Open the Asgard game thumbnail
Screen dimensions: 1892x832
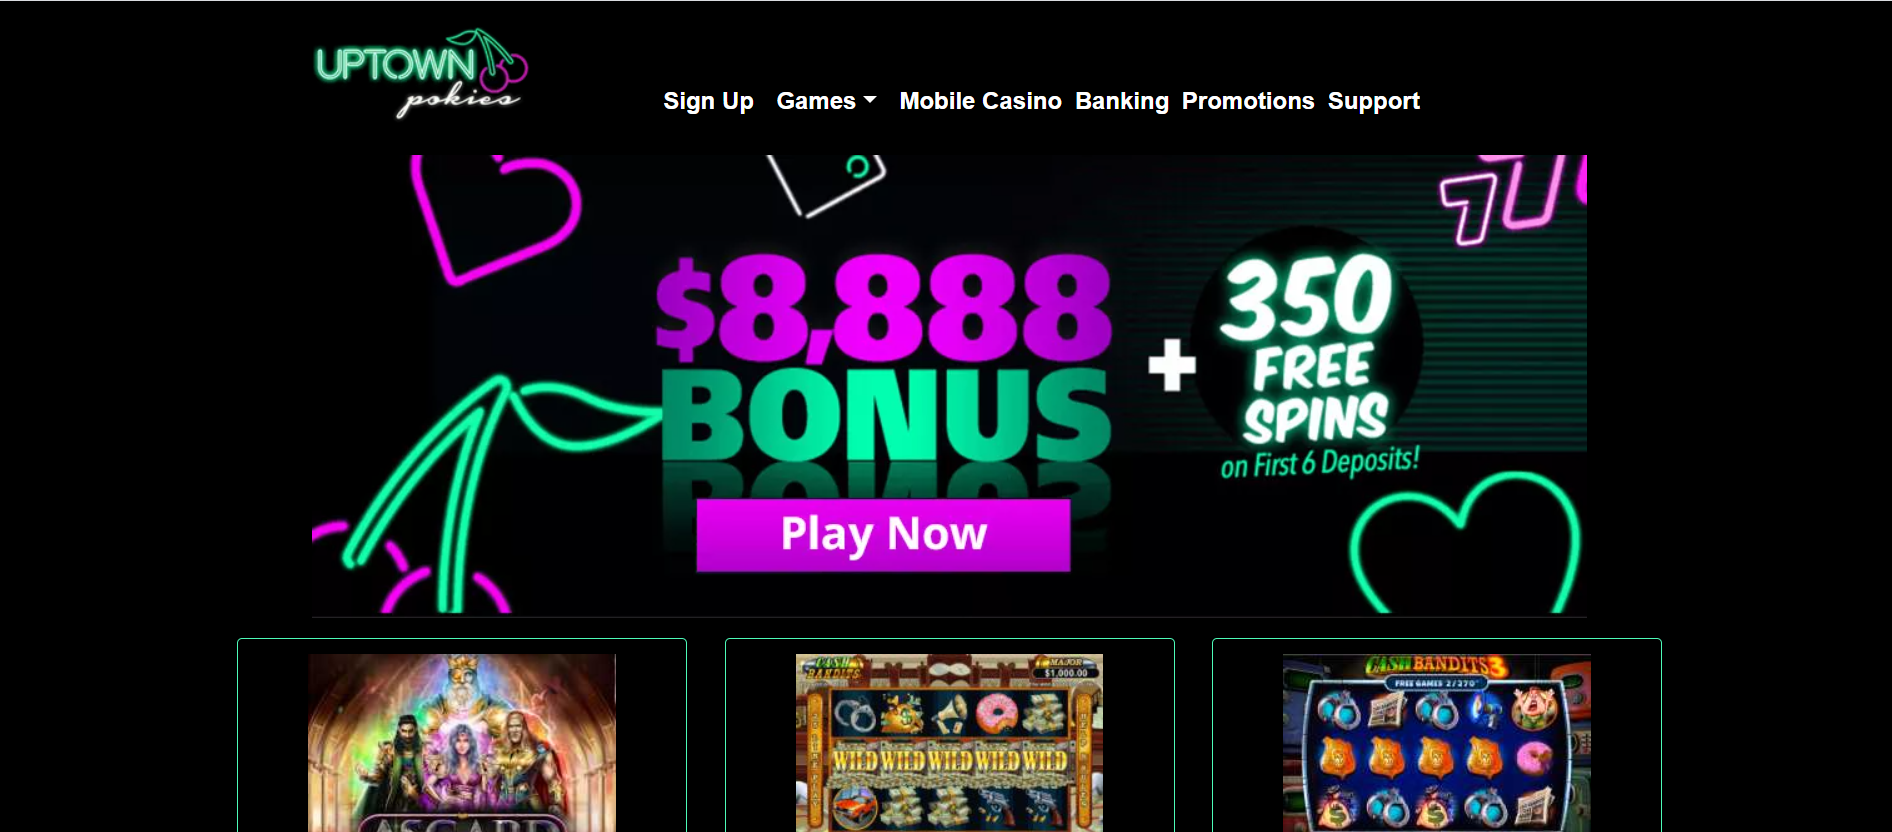462,743
